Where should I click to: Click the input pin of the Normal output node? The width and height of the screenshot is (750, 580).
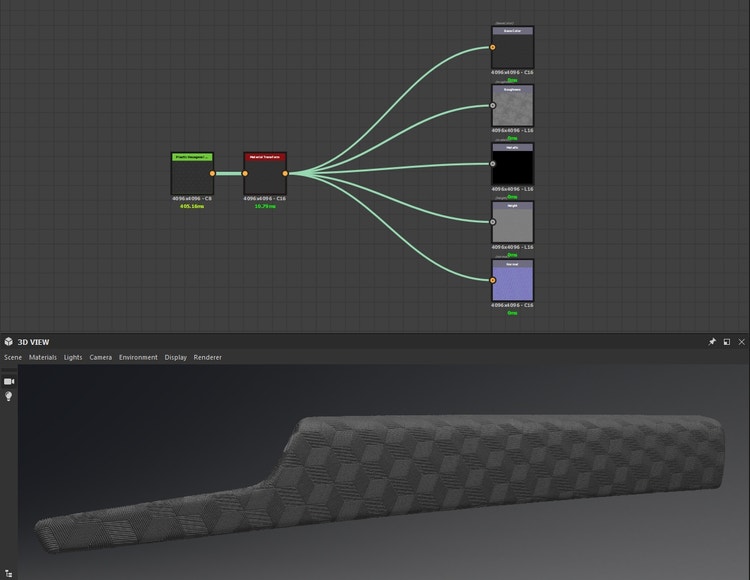(x=493, y=280)
